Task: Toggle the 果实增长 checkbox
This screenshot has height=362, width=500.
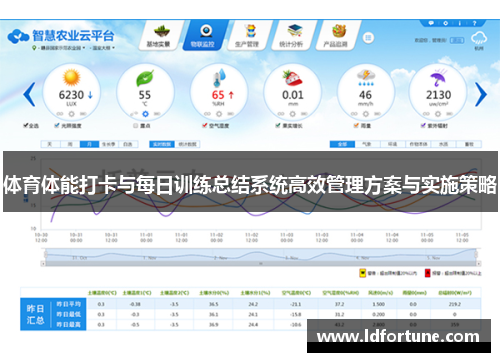Action: point(278,125)
